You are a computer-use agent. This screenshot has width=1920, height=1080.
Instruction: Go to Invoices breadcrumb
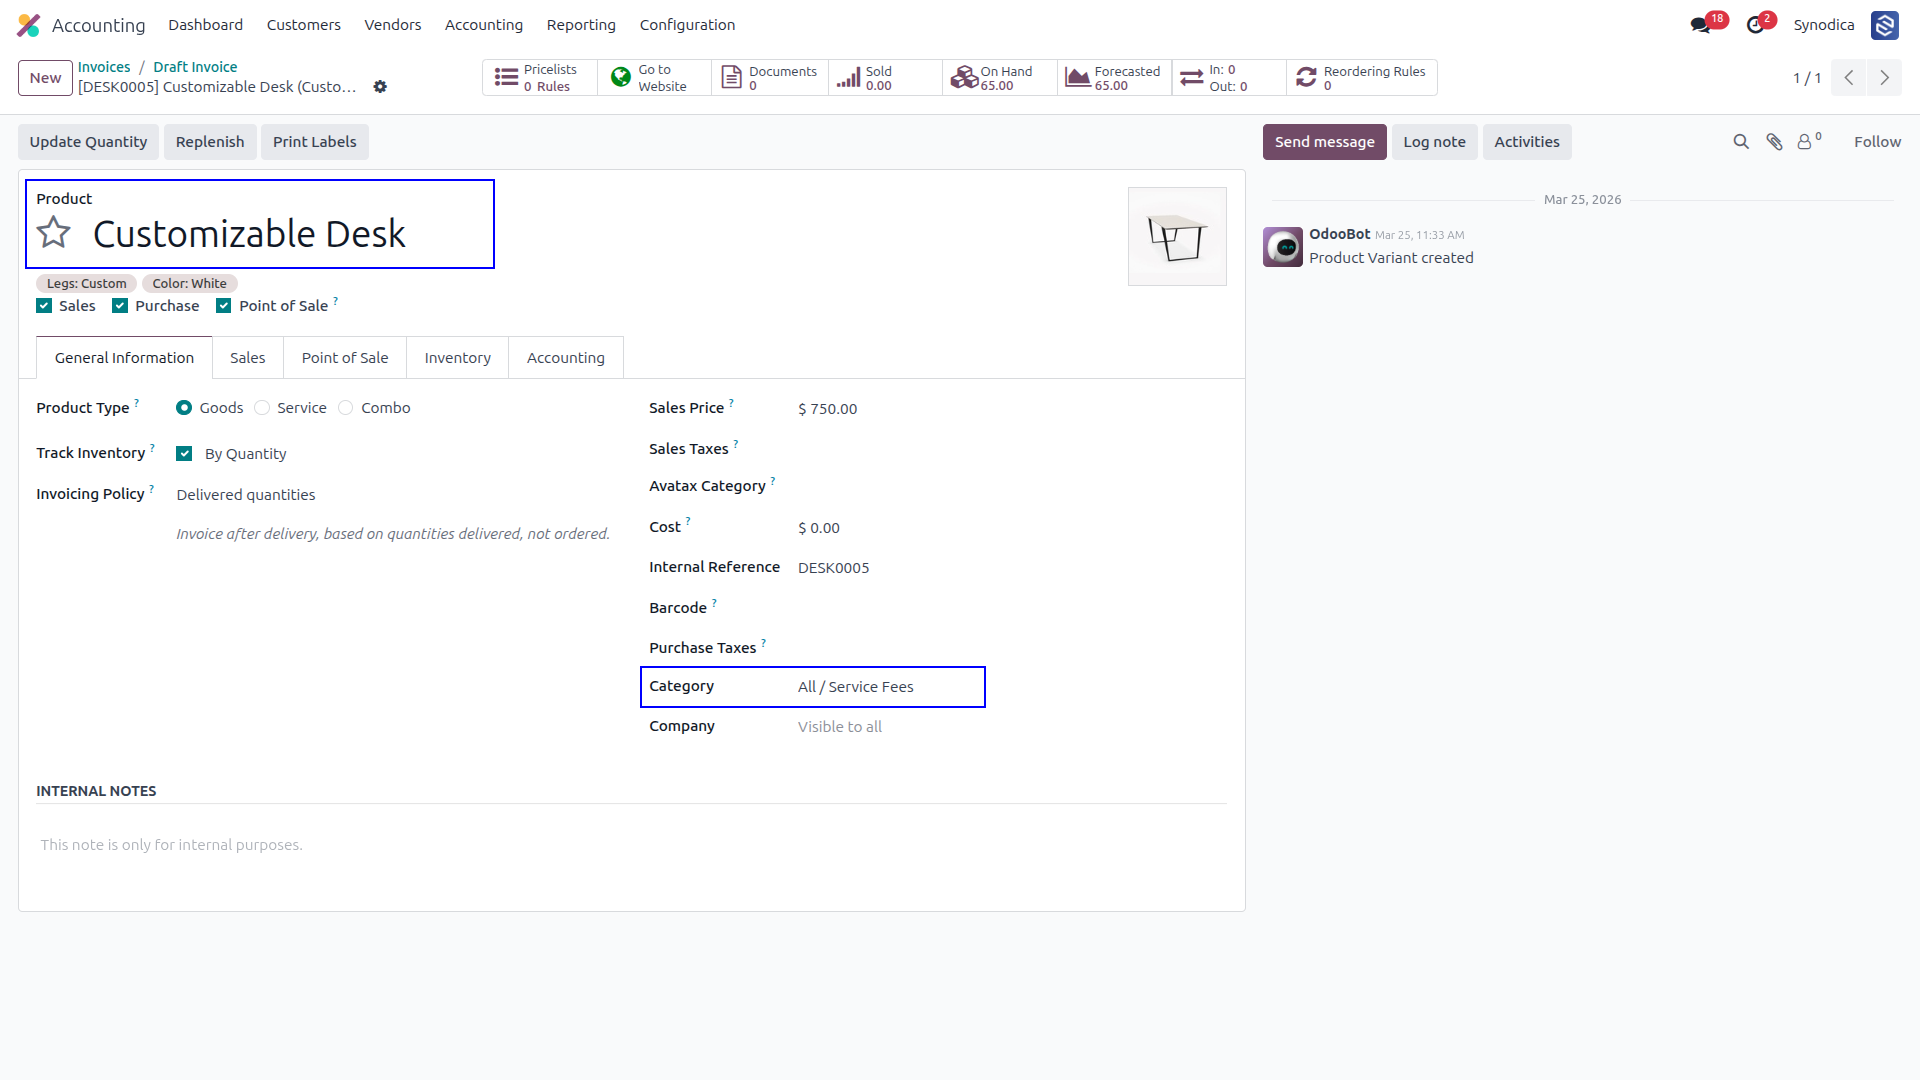104,67
